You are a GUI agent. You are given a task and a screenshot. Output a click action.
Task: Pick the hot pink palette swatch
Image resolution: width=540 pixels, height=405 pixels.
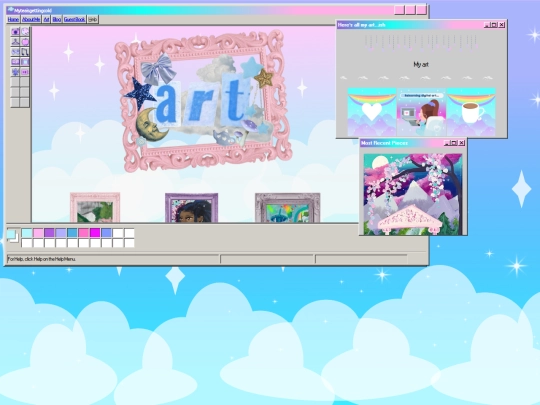coord(84,233)
